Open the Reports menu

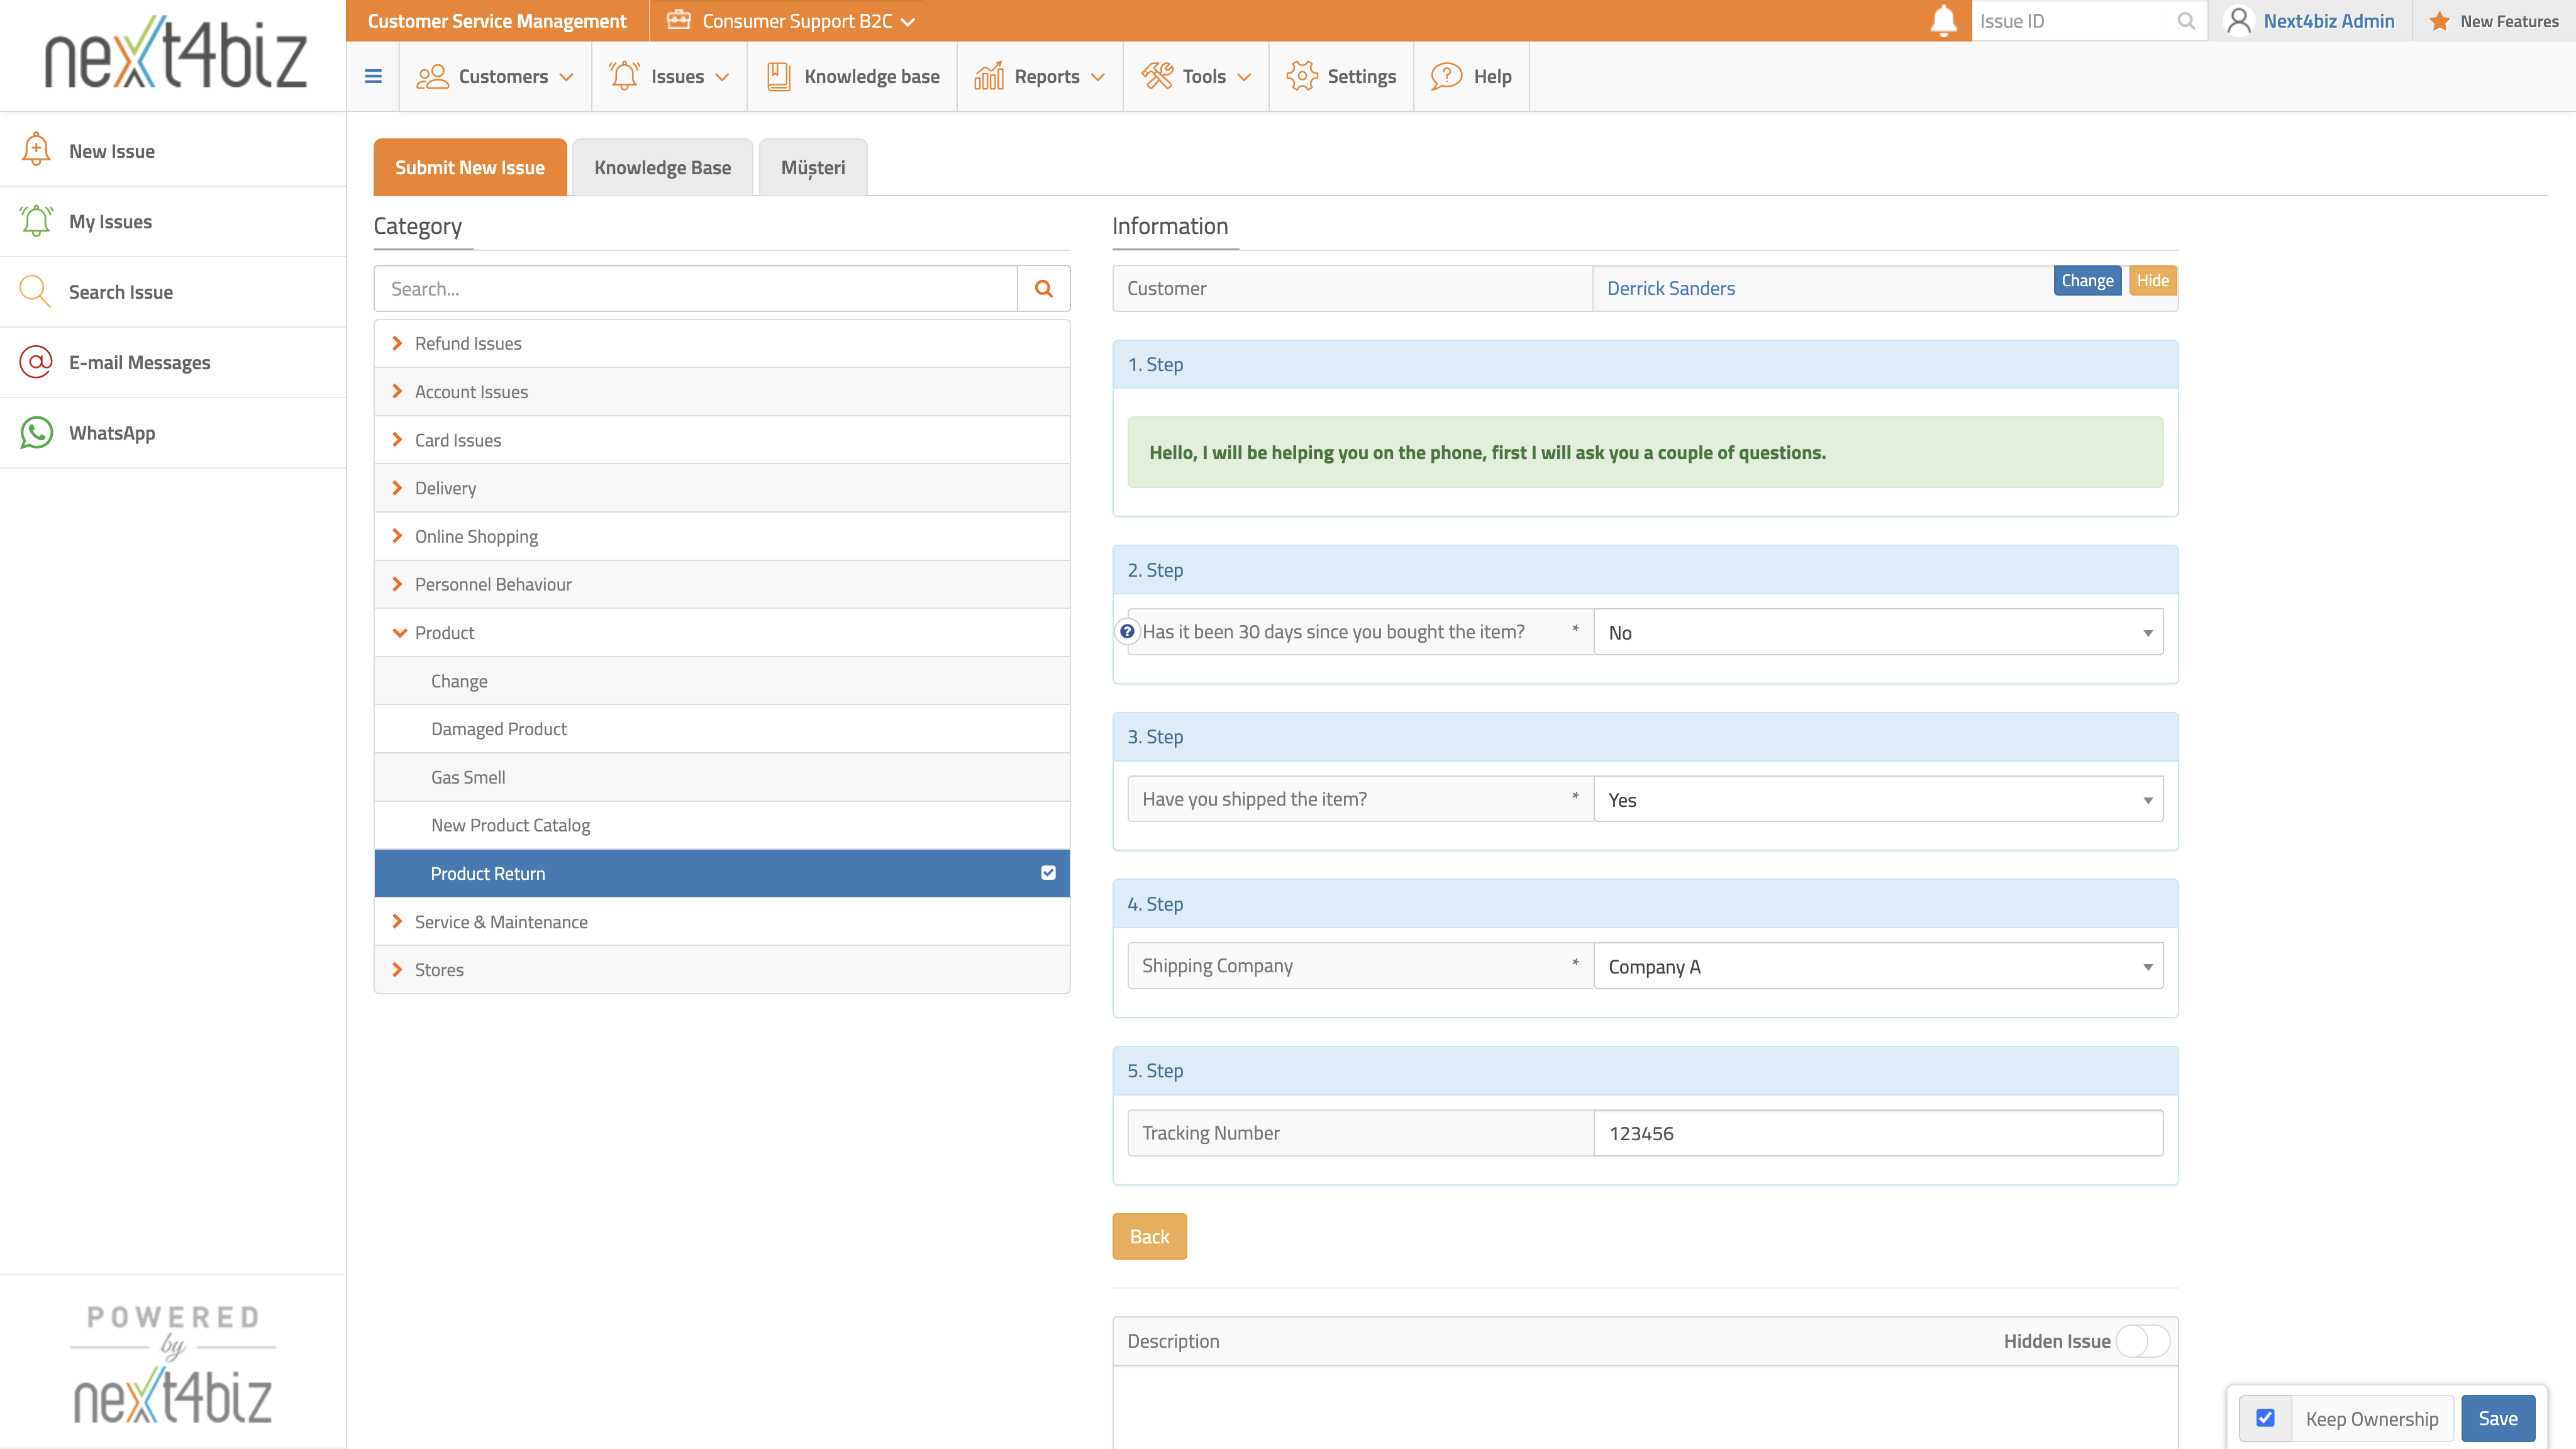click(x=1040, y=76)
